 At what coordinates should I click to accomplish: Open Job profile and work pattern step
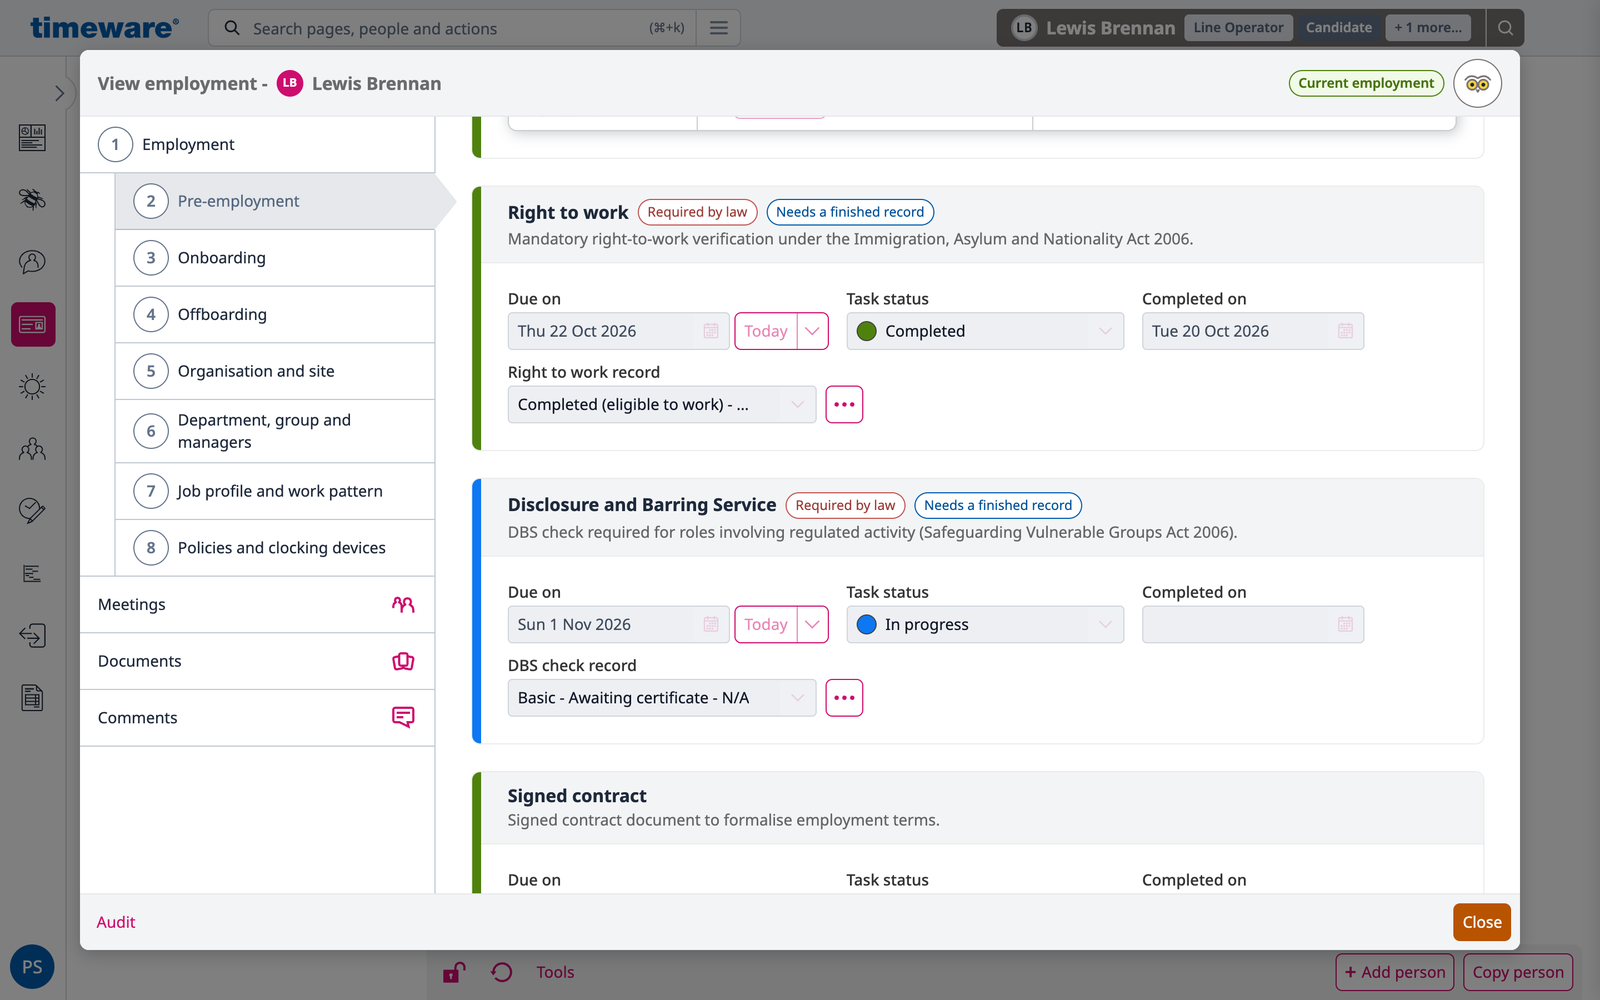coord(275,491)
